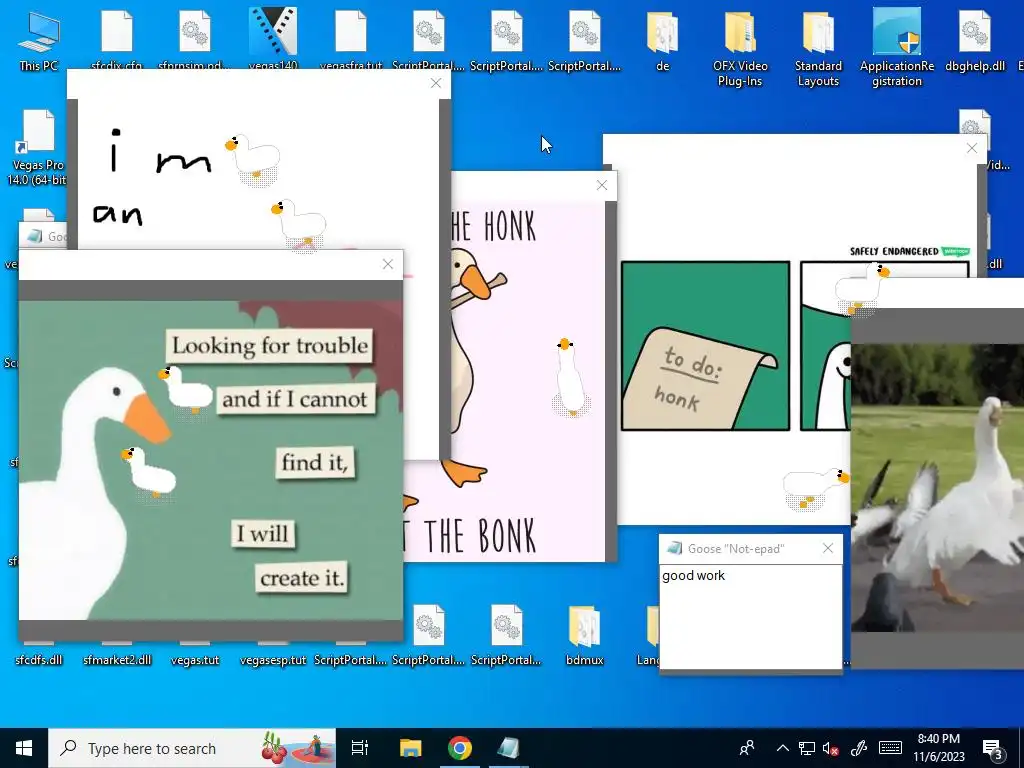Select the Vegas Pro 14.0 shortcut
Screen dimensions: 1024x768
click(38, 148)
